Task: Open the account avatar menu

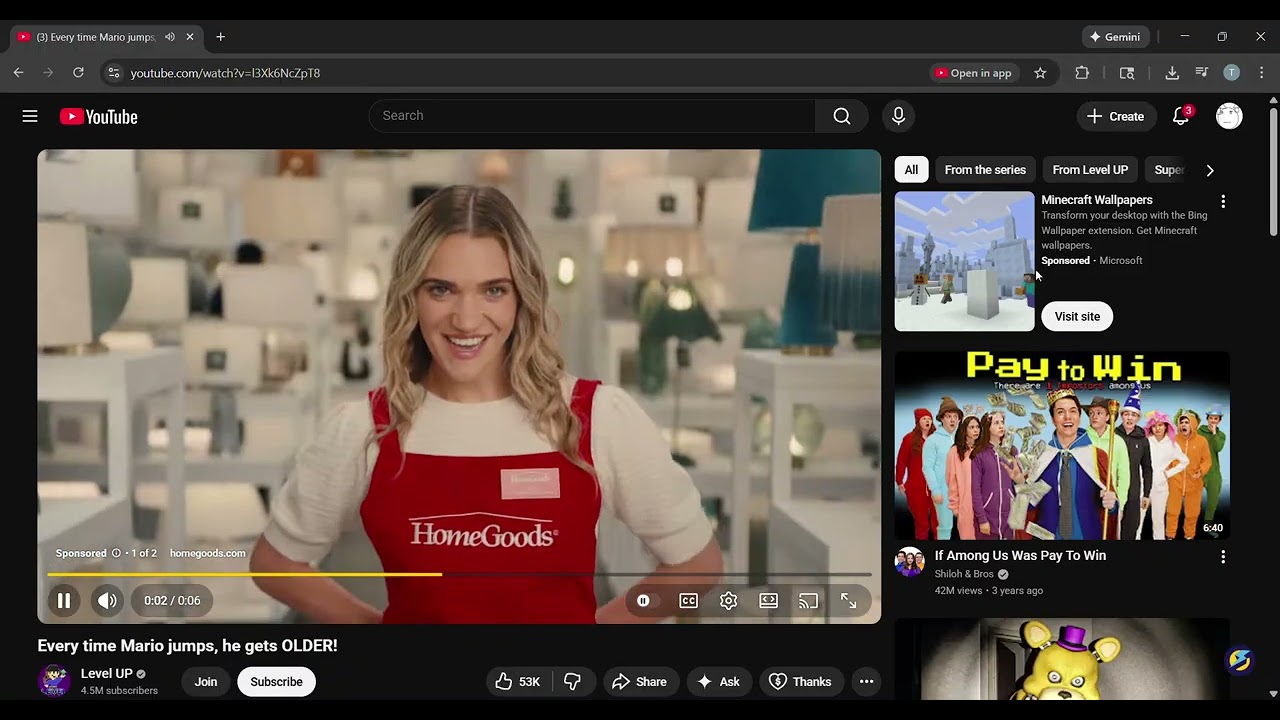Action: tap(1229, 116)
